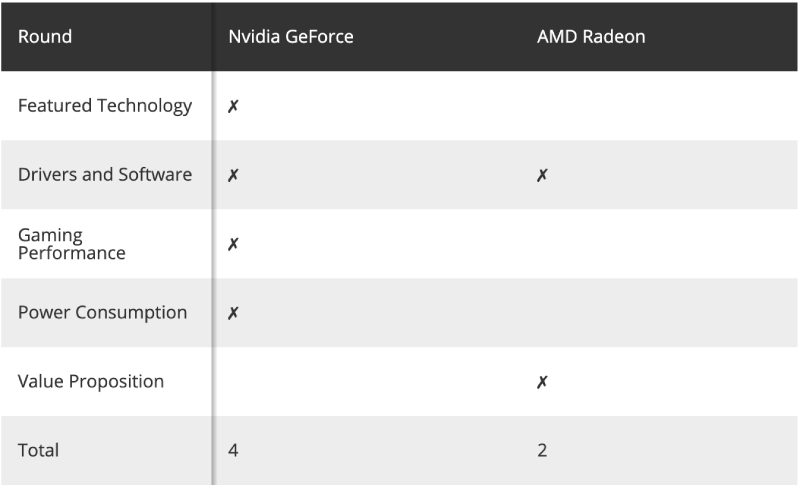
Task: Select AMD's total score of 2
Action: (x=542, y=451)
